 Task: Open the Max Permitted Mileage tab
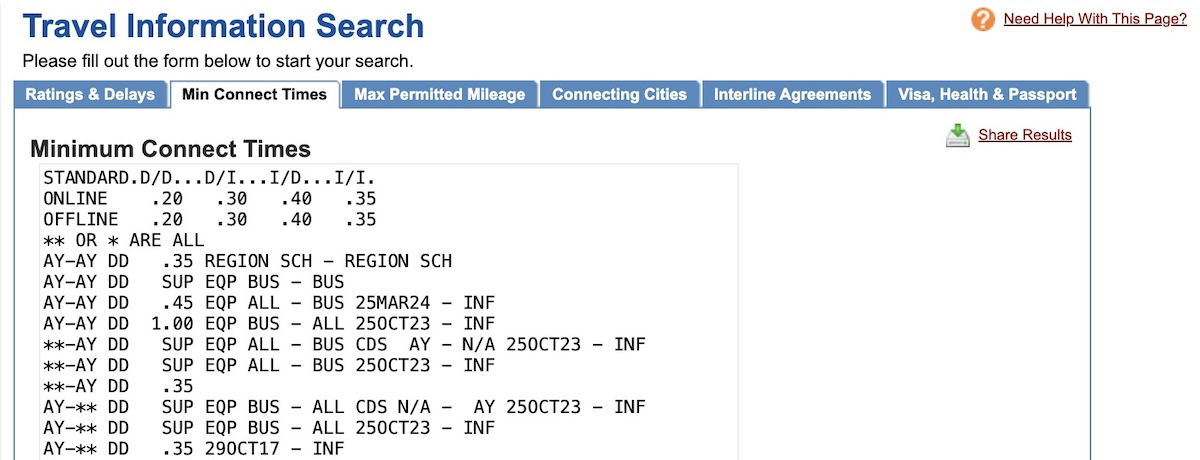439,94
